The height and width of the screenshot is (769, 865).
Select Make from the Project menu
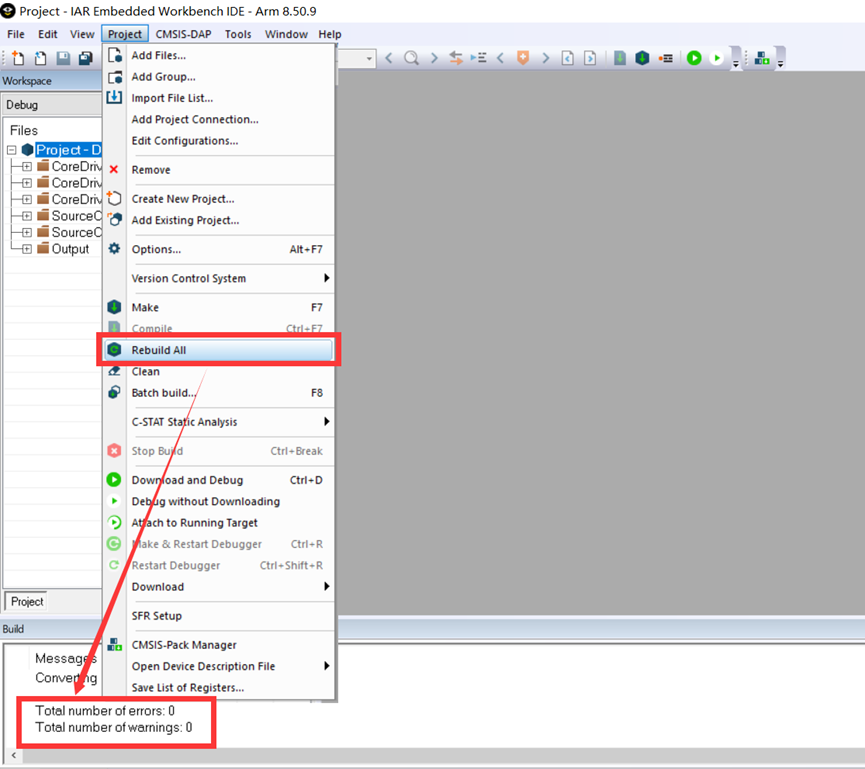point(145,307)
